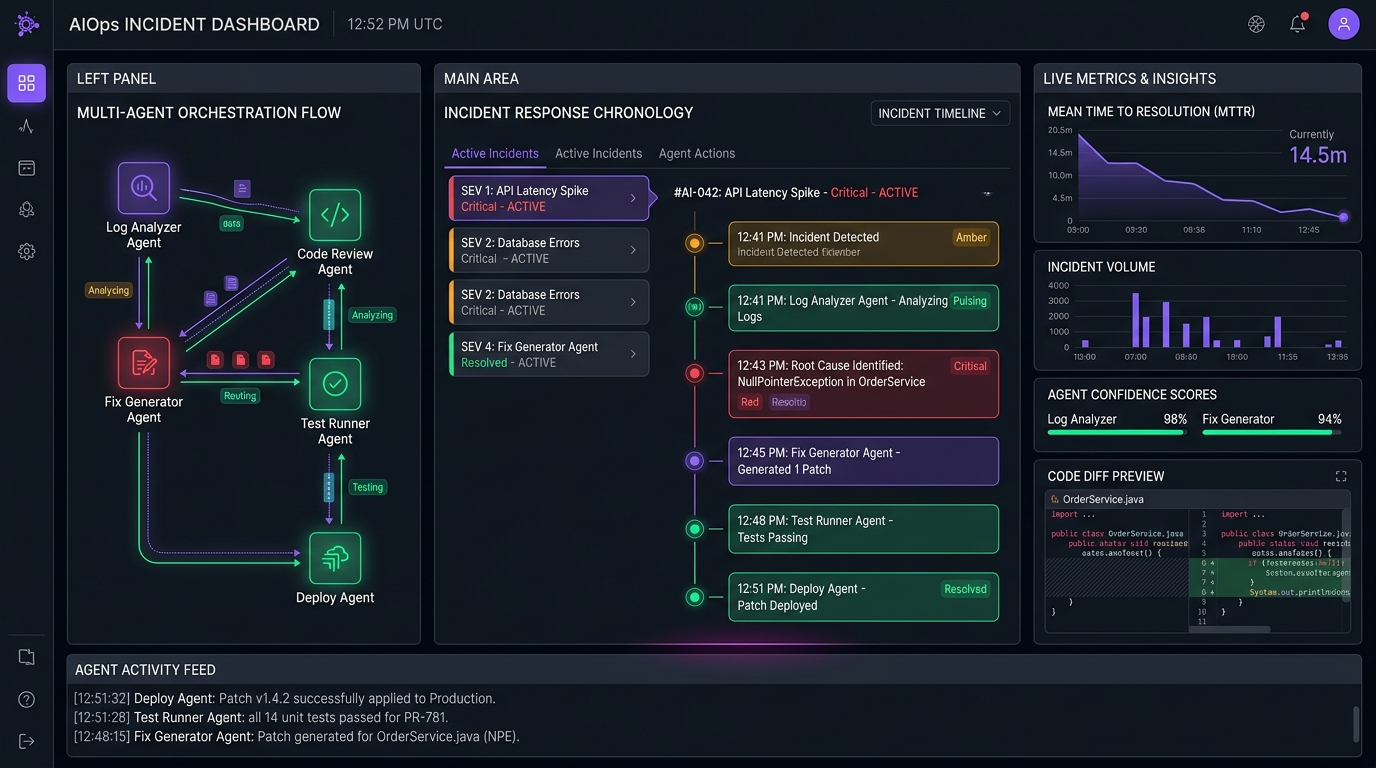
Task: Click the 12:51:28 Test Runner Agent log entry
Action: (261, 717)
